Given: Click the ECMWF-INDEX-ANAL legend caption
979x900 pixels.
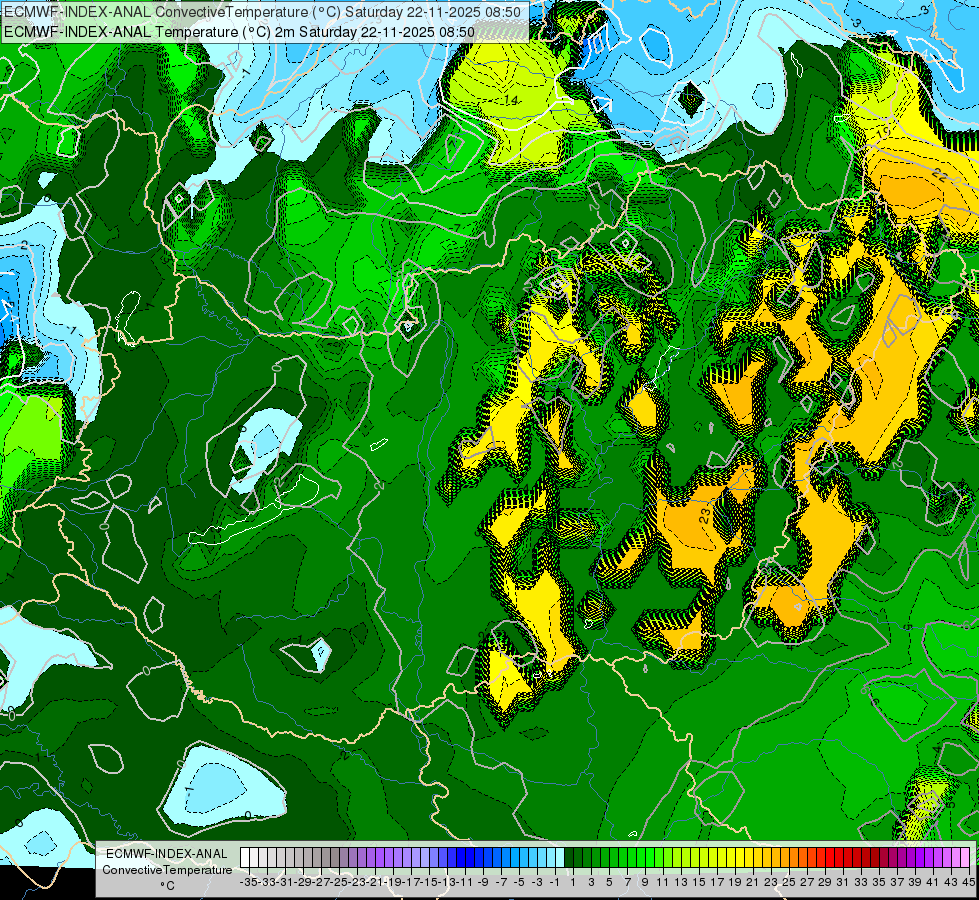Looking at the screenshot, I should tap(167, 854).
